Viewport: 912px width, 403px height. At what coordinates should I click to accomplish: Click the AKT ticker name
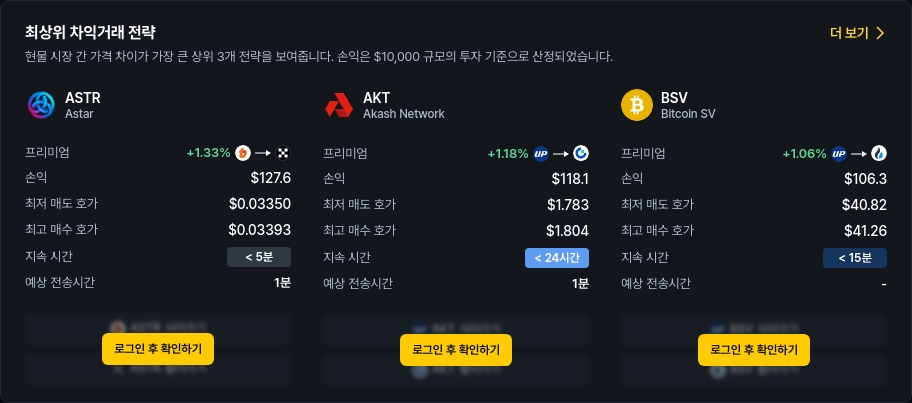pyautogui.click(x=376, y=98)
